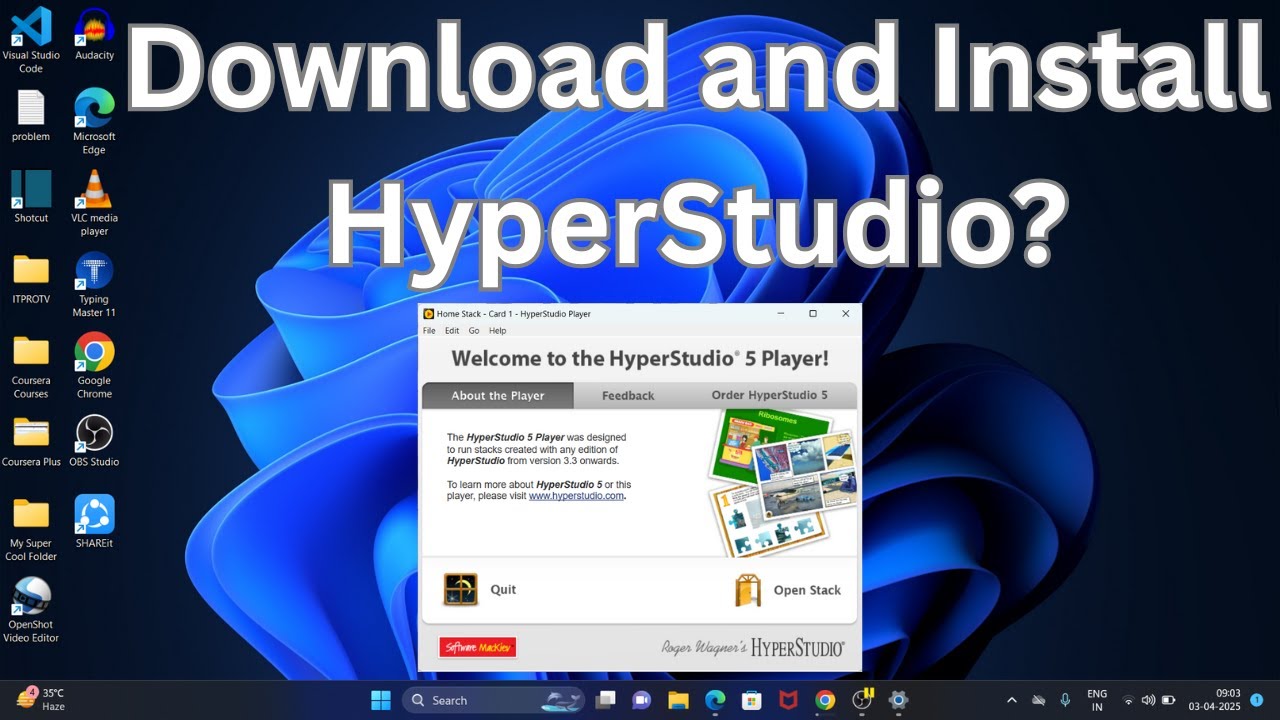Open Settings gear on the taskbar

click(x=898, y=700)
